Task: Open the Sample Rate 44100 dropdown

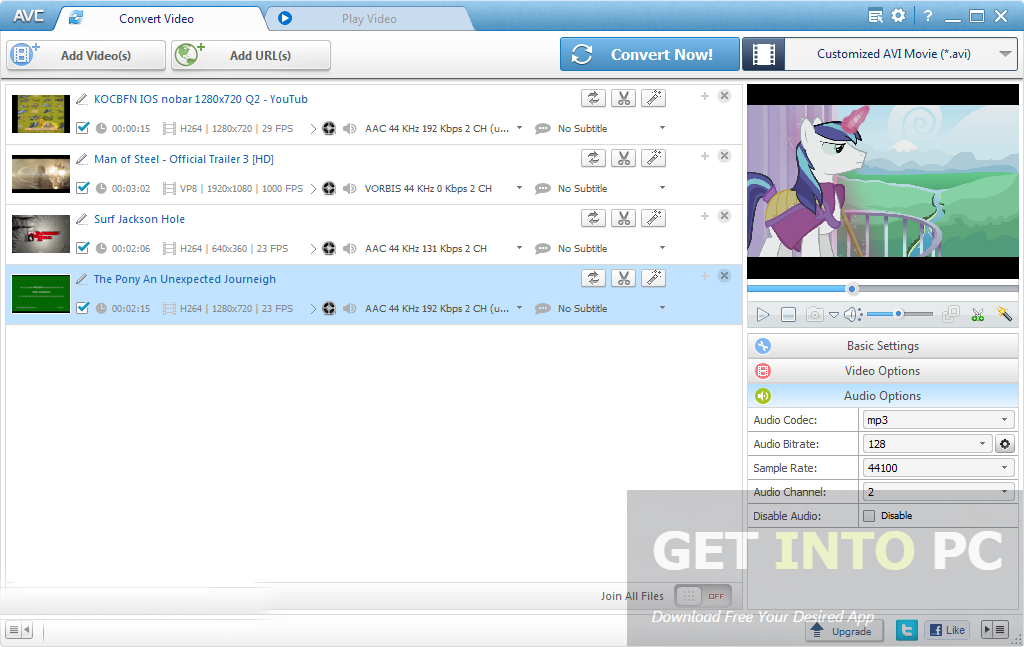Action: point(938,468)
